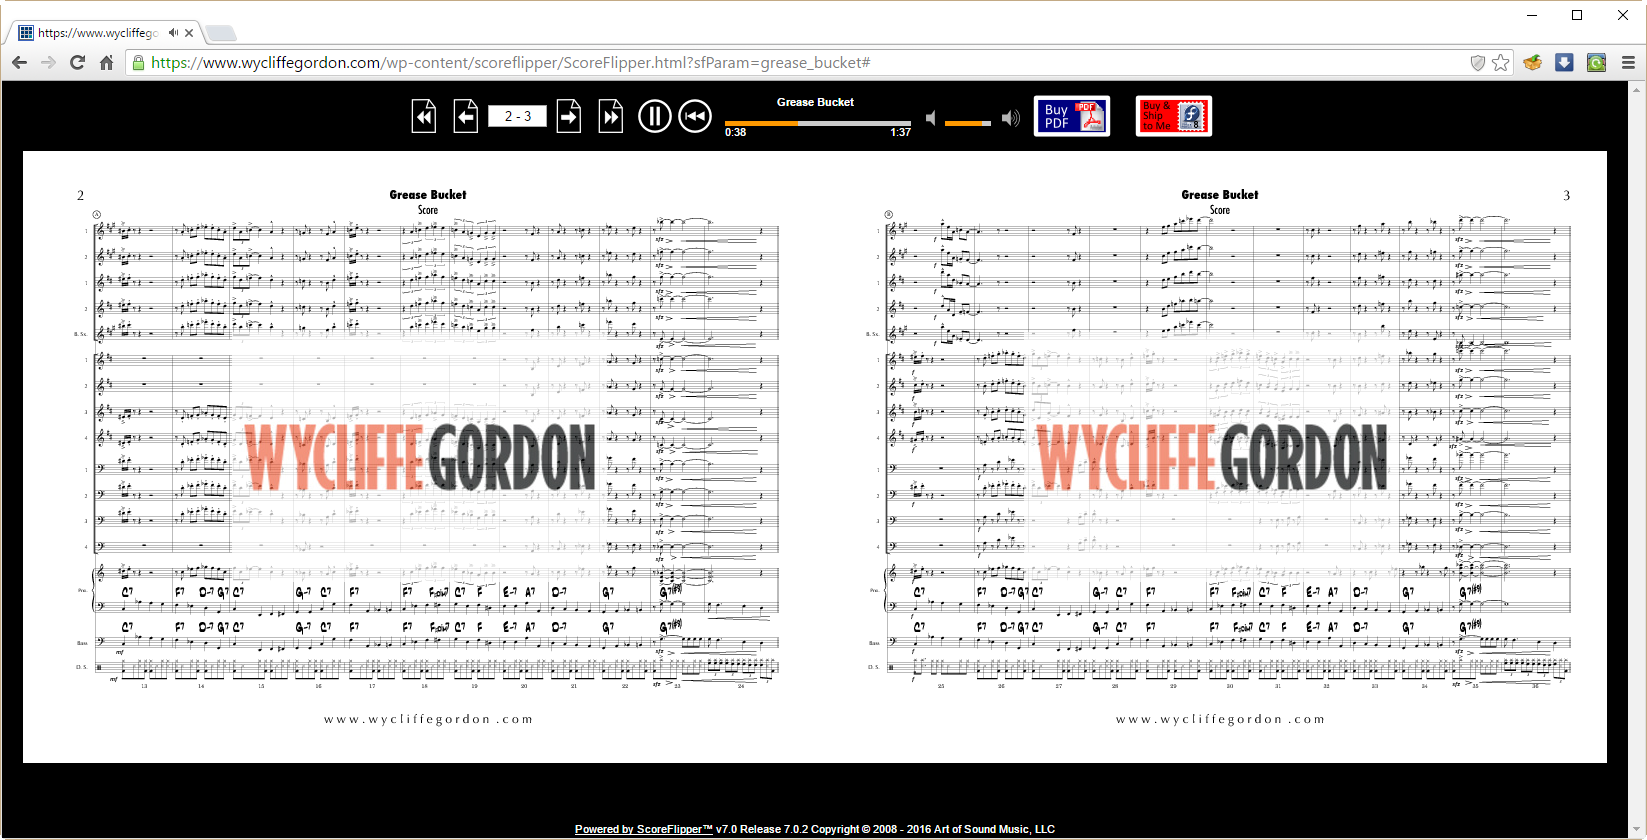Open a new tab
The width and height of the screenshot is (1647, 840).
[x=221, y=33]
